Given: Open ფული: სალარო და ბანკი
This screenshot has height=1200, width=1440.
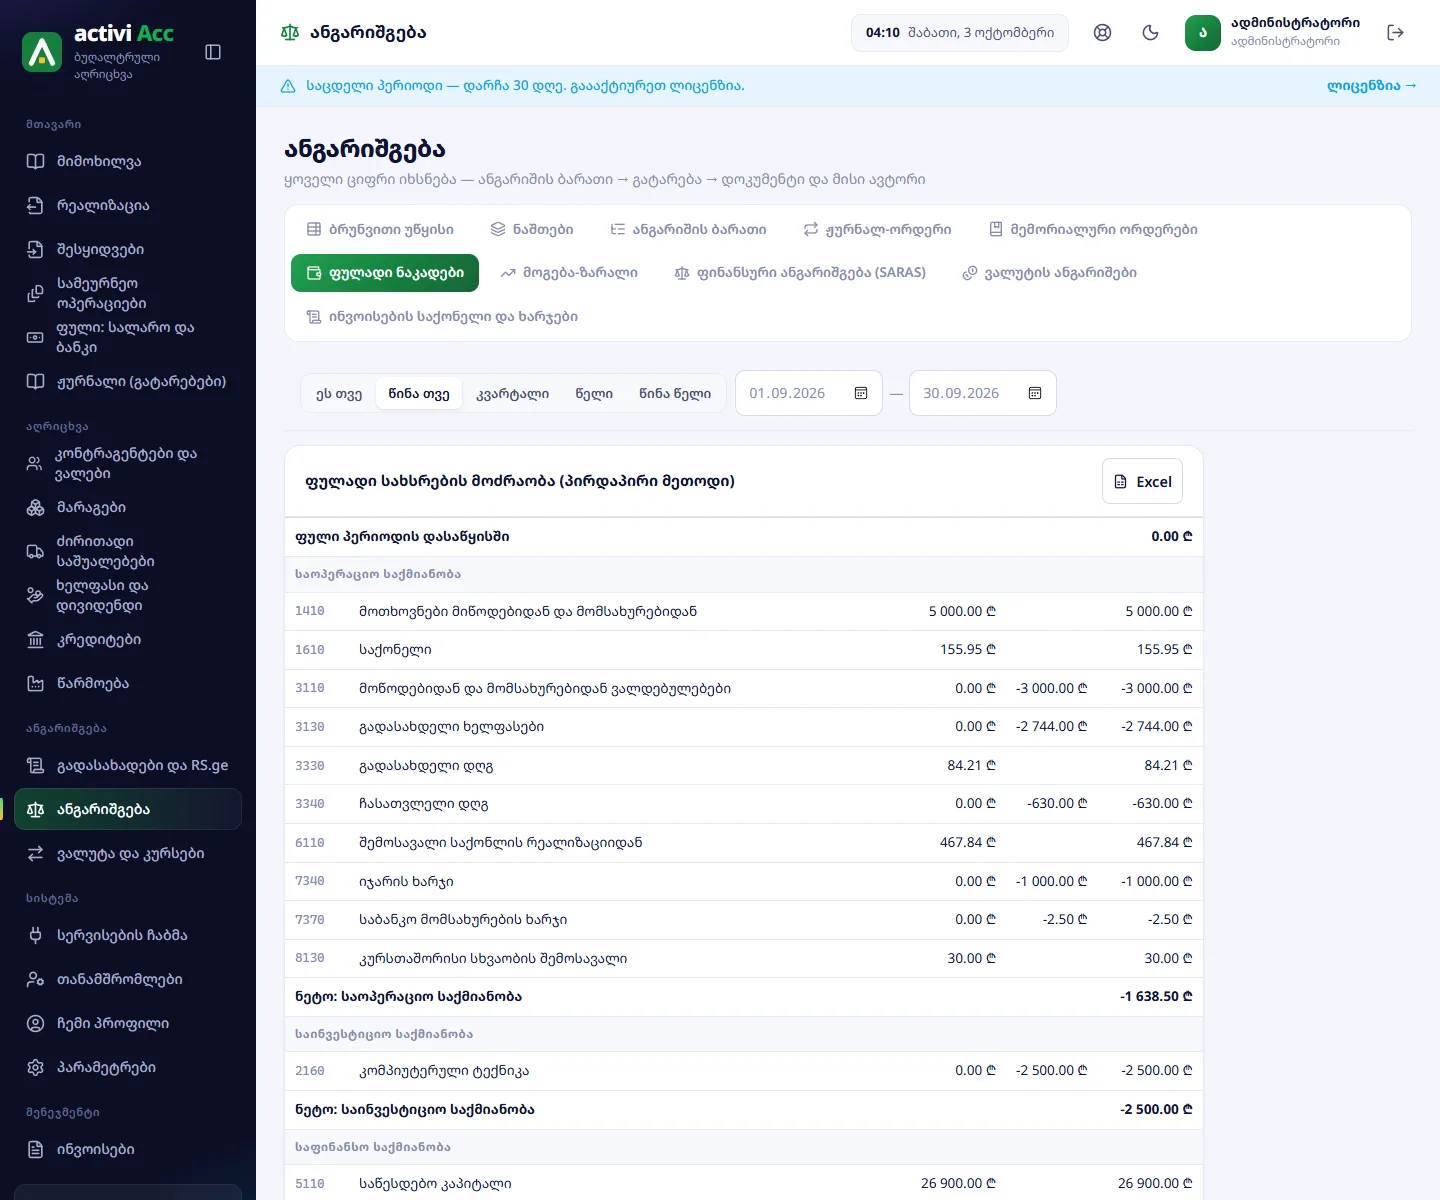Looking at the screenshot, I should point(128,337).
